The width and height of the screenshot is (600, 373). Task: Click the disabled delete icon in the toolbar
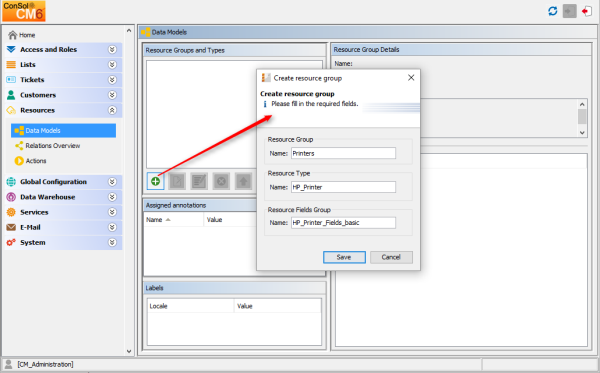[x=221, y=181]
